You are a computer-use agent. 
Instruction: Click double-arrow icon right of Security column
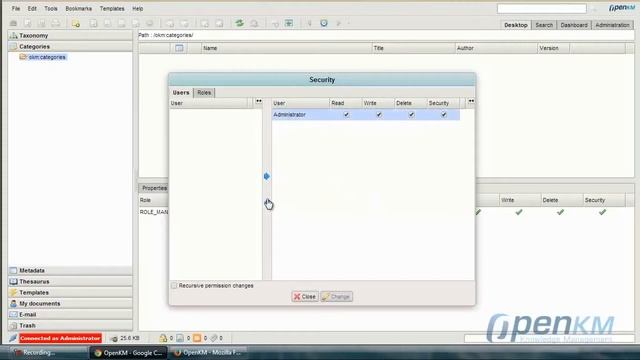[x=471, y=101]
